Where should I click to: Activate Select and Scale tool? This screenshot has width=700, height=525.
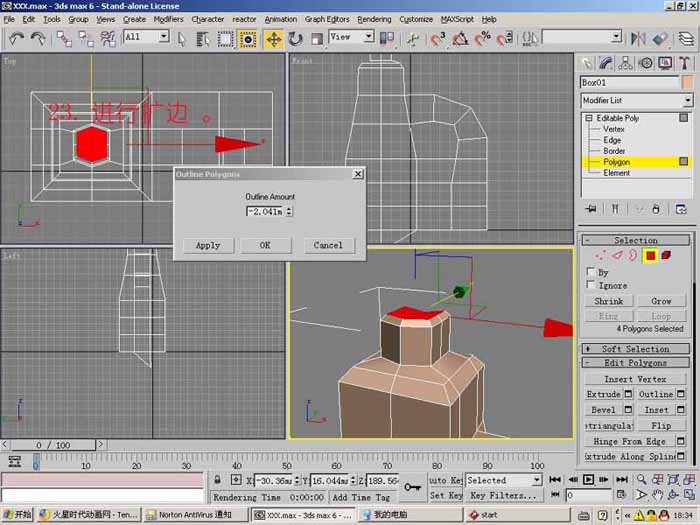317,39
